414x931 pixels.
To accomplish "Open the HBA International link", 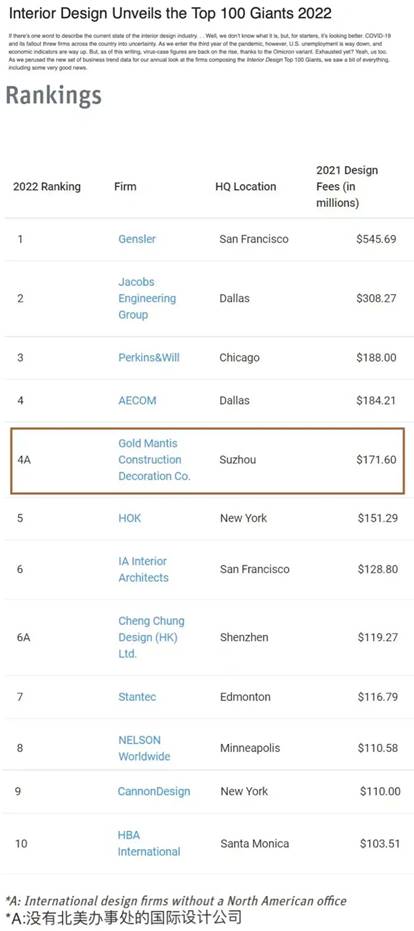I will pyautogui.click(x=148, y=843).
